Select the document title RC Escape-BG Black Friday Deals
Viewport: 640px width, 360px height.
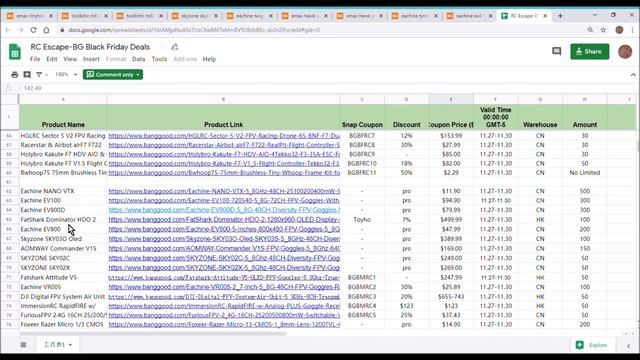(x=90, y=47)
